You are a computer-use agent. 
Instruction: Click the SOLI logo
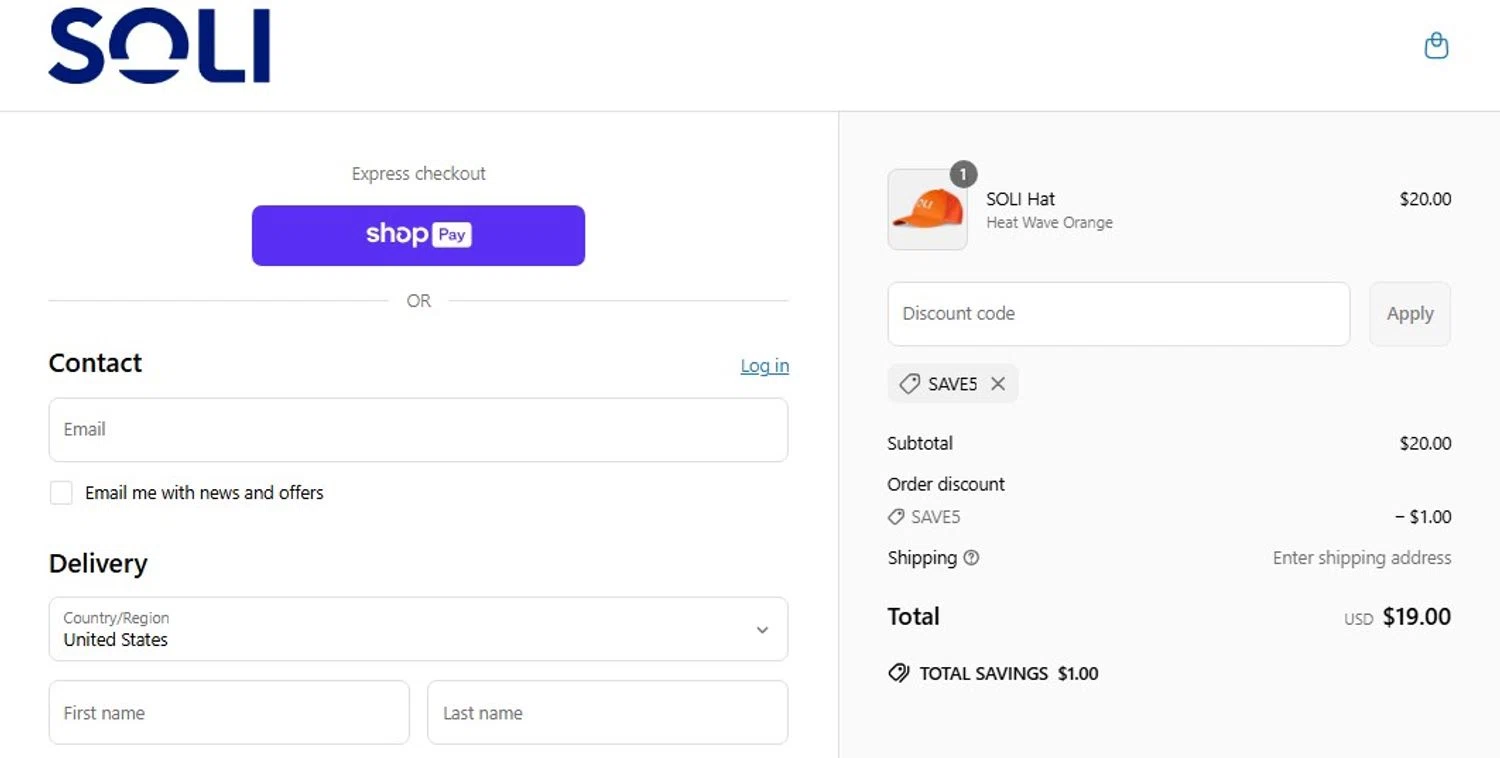[x=159, y=46]
